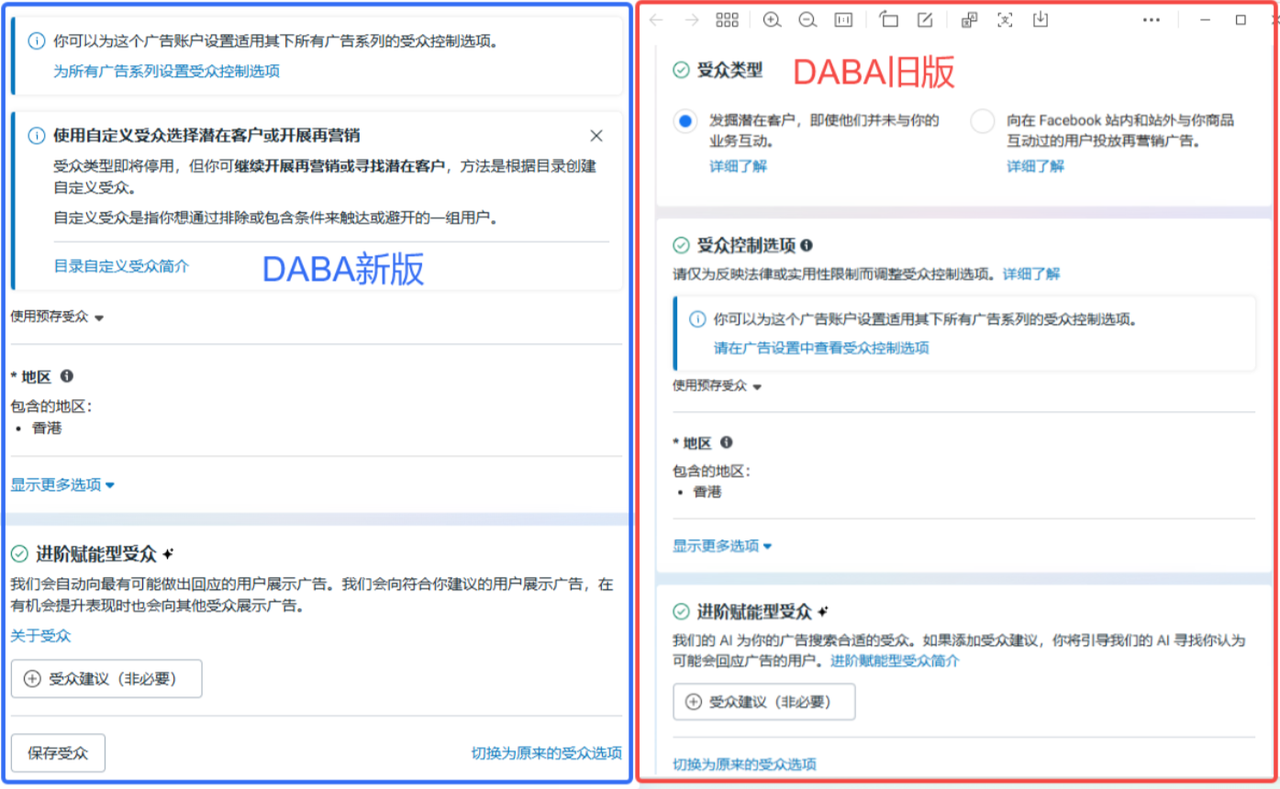The width and height of the screenshot is (1280, 789).
Task: Click info icon beside 使用自定义受众选择潜在客户或开展再营销
Action: pyautogui.click(x=37, y=135)
